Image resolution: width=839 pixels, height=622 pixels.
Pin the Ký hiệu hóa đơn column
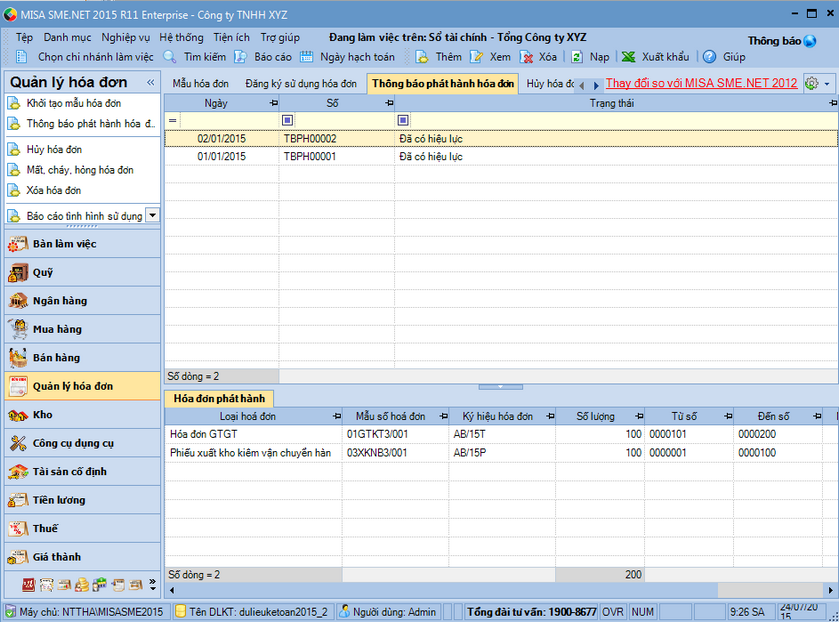coord(550,416)
